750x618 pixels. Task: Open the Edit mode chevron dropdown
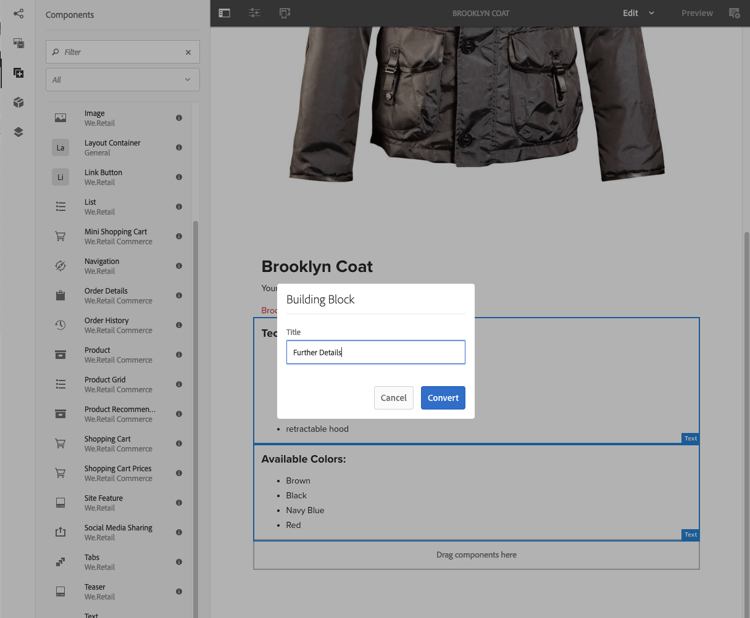(x=651, y=13)
